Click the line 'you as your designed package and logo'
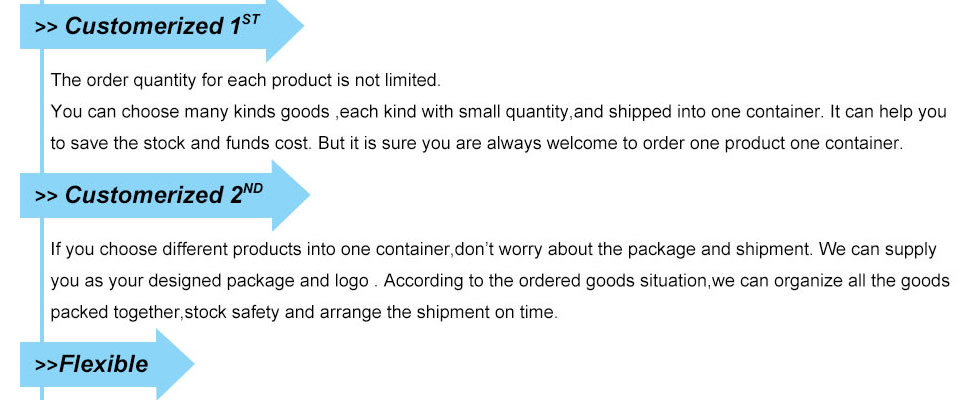 499,281
